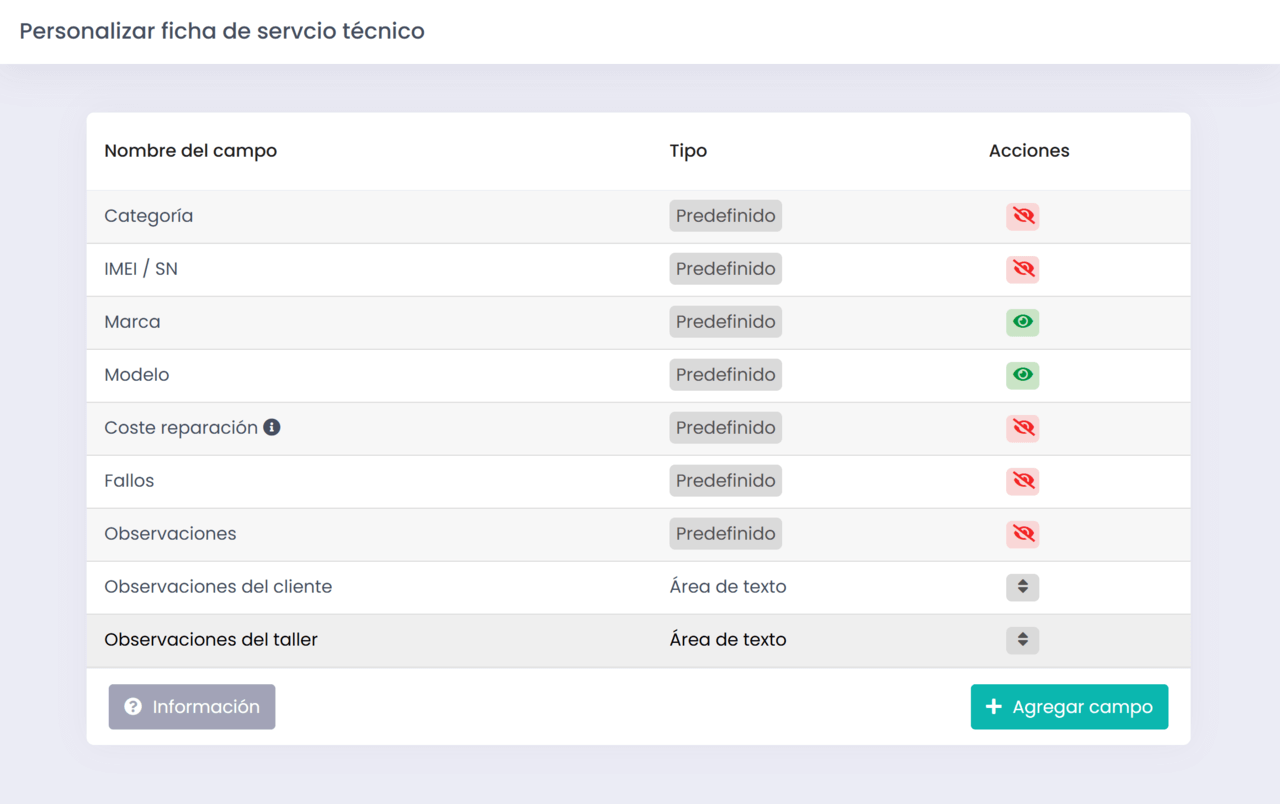Open the Información panel

click(192, 707)
